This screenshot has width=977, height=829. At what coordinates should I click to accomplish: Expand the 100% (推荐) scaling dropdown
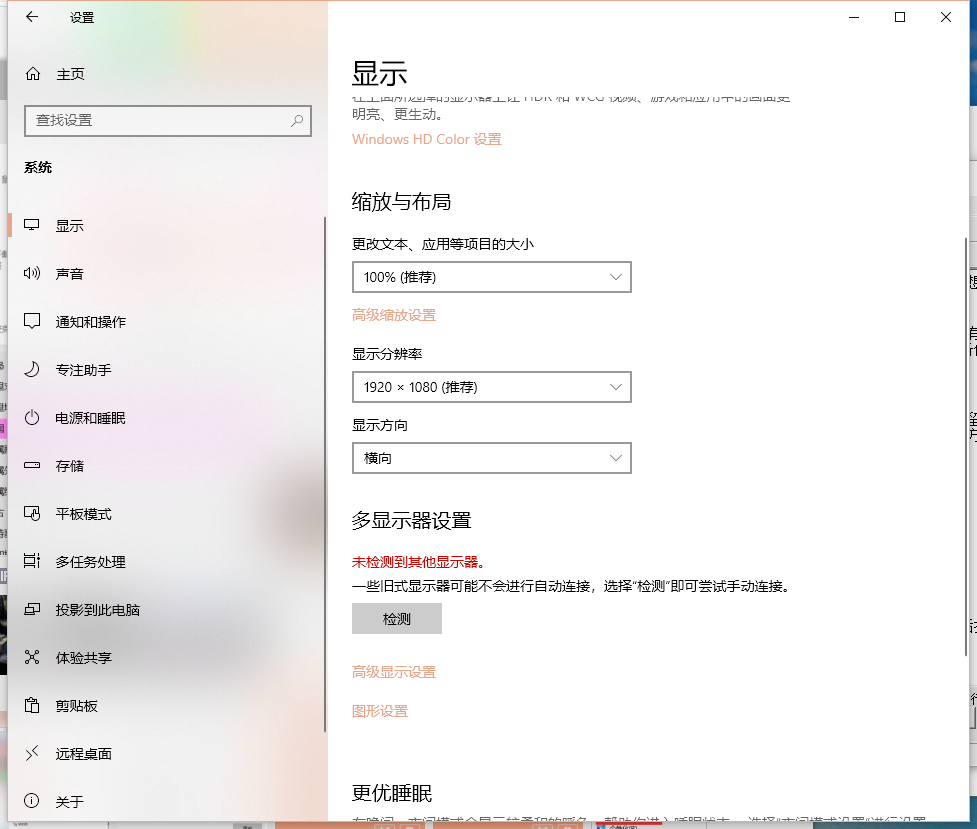click(491, 277)
